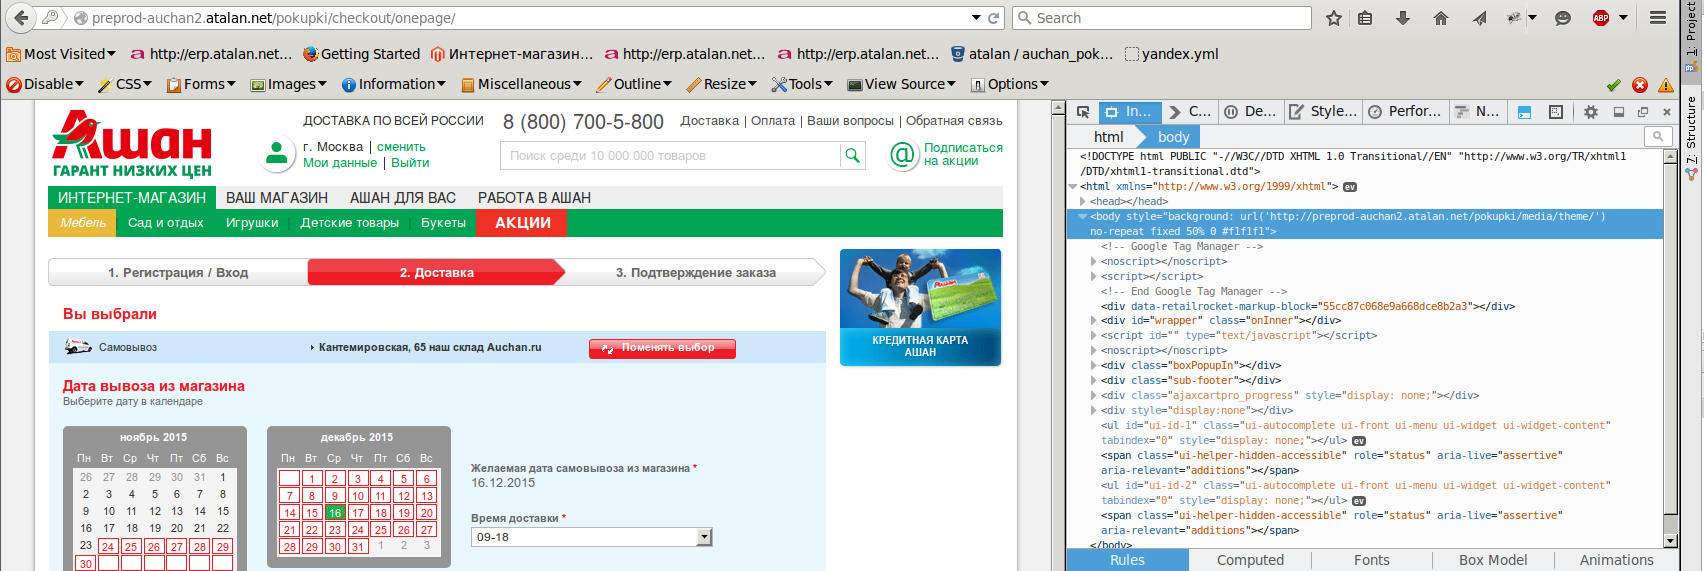Viewport: 1704px width, 571px height.
Task: Select the ВАШ МАГАЗИН navigation tab
Action: (x=277, y=197)
